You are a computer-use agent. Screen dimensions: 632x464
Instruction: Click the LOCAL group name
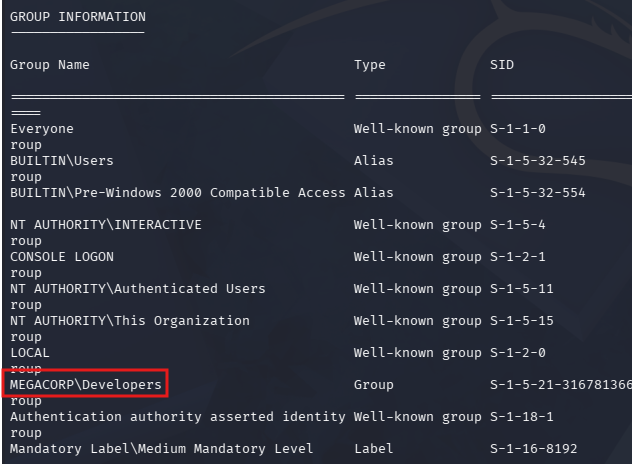click(30, 353)
